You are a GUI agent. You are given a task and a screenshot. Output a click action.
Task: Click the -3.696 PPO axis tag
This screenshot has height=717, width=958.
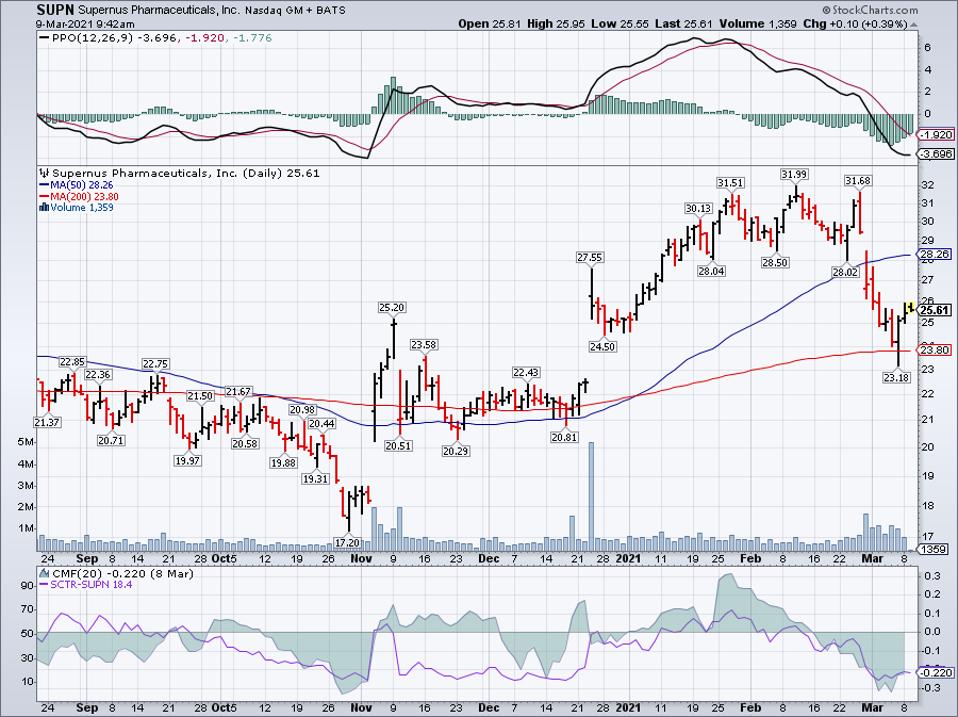click(x=935, y=155)
